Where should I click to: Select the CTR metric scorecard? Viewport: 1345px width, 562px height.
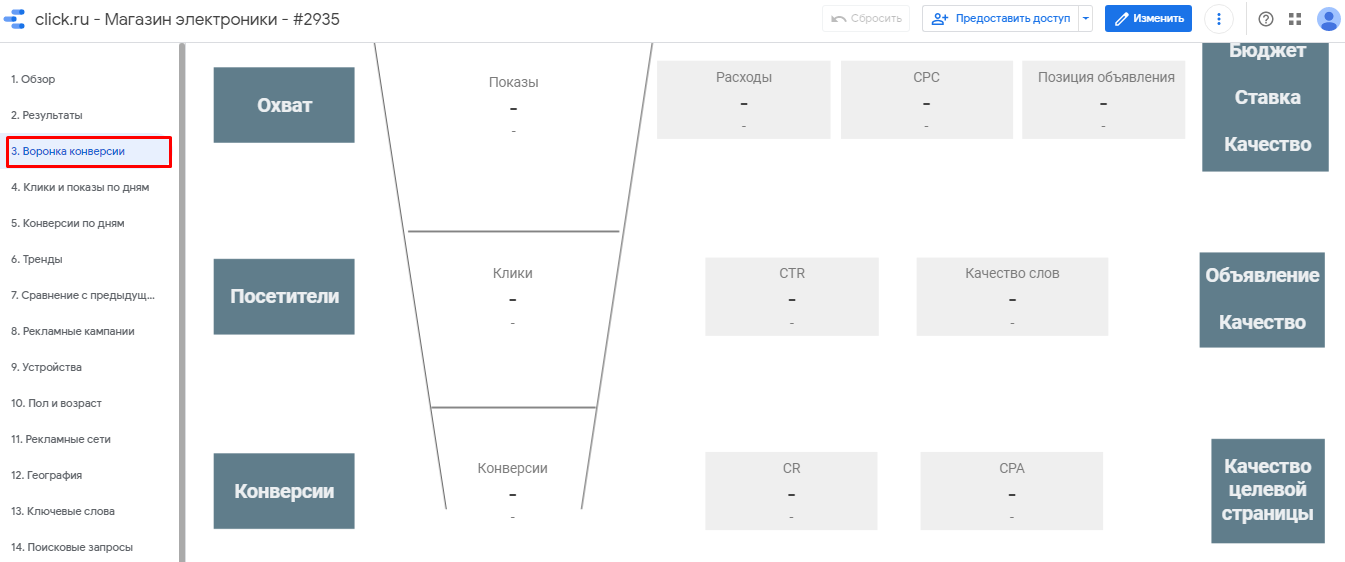791,296
